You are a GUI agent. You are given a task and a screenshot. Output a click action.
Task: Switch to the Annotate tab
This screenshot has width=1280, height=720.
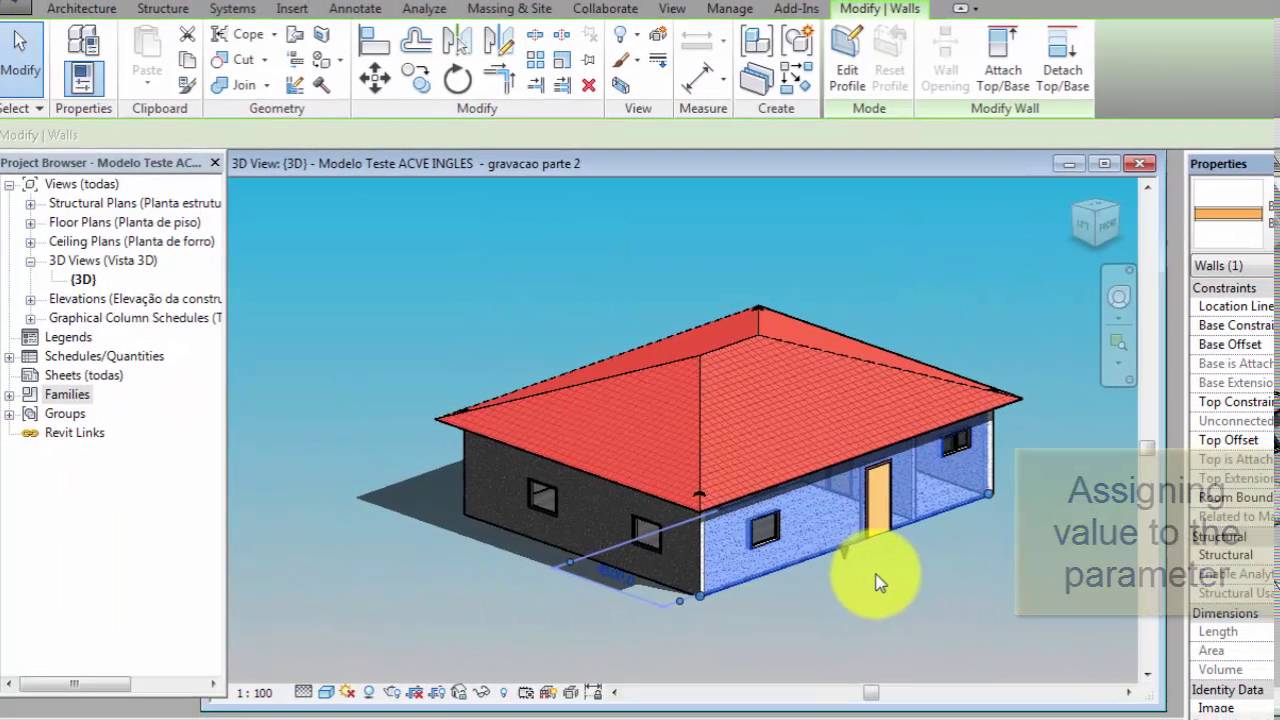point(355,8)
